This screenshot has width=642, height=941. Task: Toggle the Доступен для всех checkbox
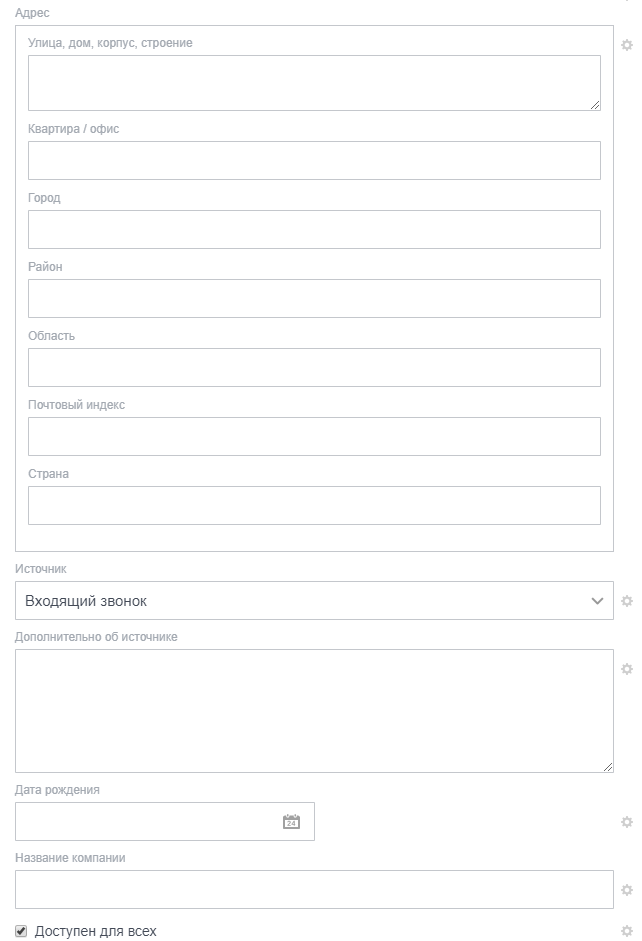click(21, 931)
